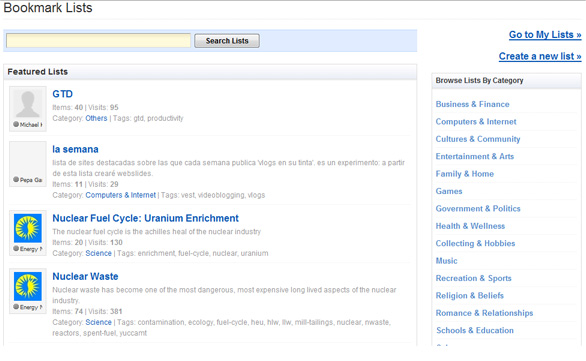The height and width of the screenshot is (361, 586).
Task: Focus the bookmark lists search field
Action: point(98,40)
